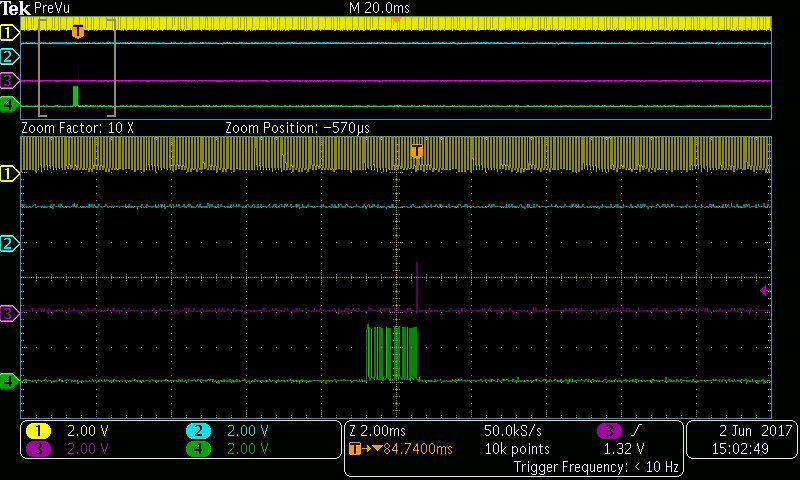Click the Zoom Factor: 10 X label
The image size is (800, 480).
pos(78,128)
